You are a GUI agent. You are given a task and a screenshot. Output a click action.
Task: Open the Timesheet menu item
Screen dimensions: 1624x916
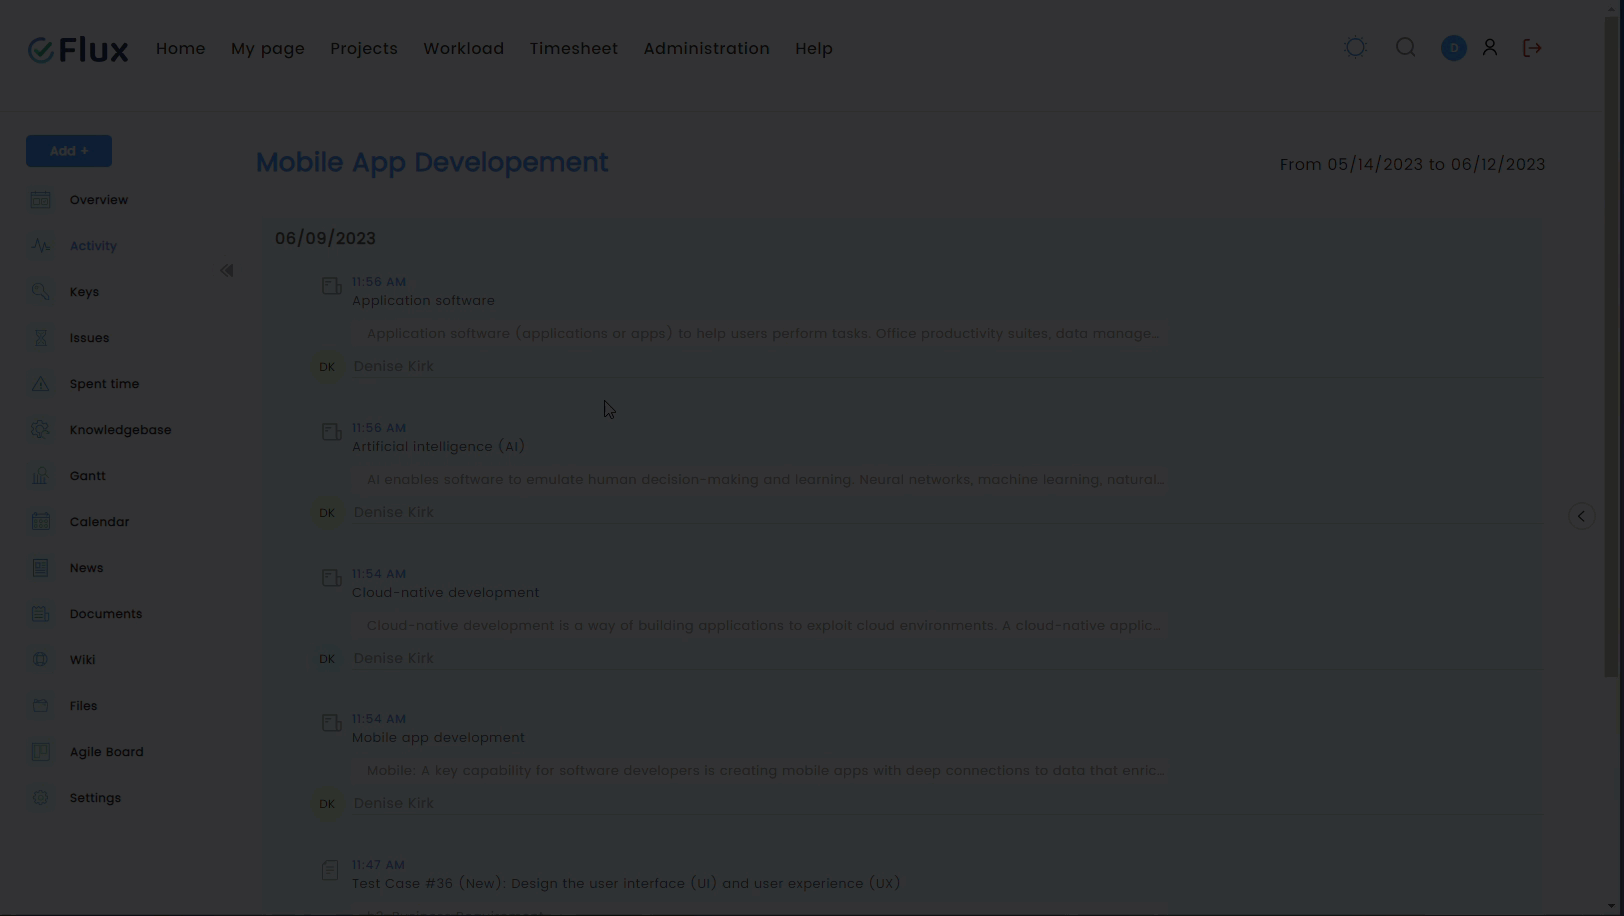point(573,49)
